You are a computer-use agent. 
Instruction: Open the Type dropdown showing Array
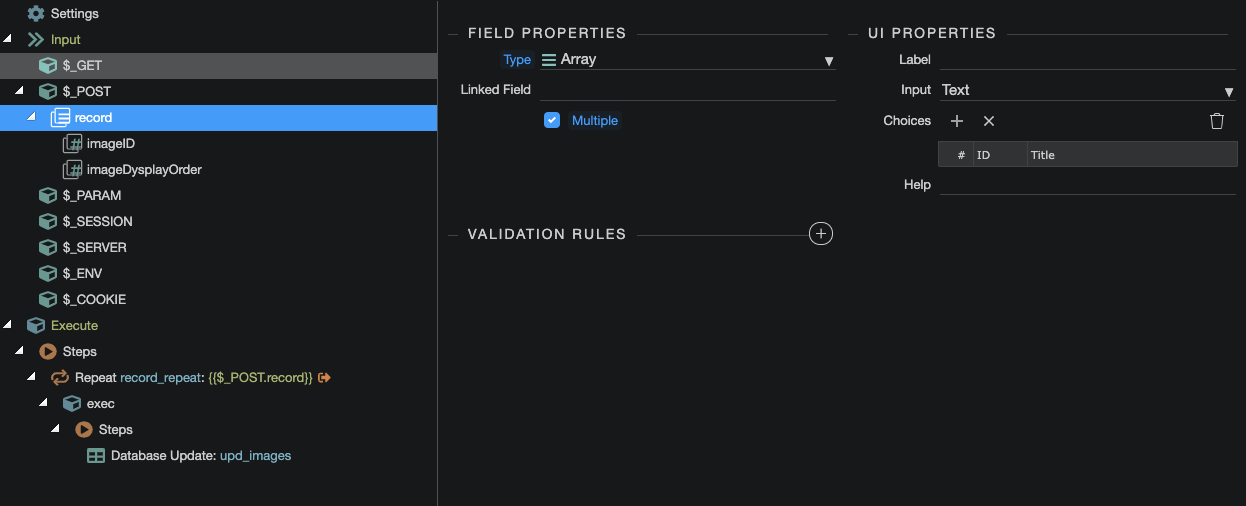(x=687, y=60)
